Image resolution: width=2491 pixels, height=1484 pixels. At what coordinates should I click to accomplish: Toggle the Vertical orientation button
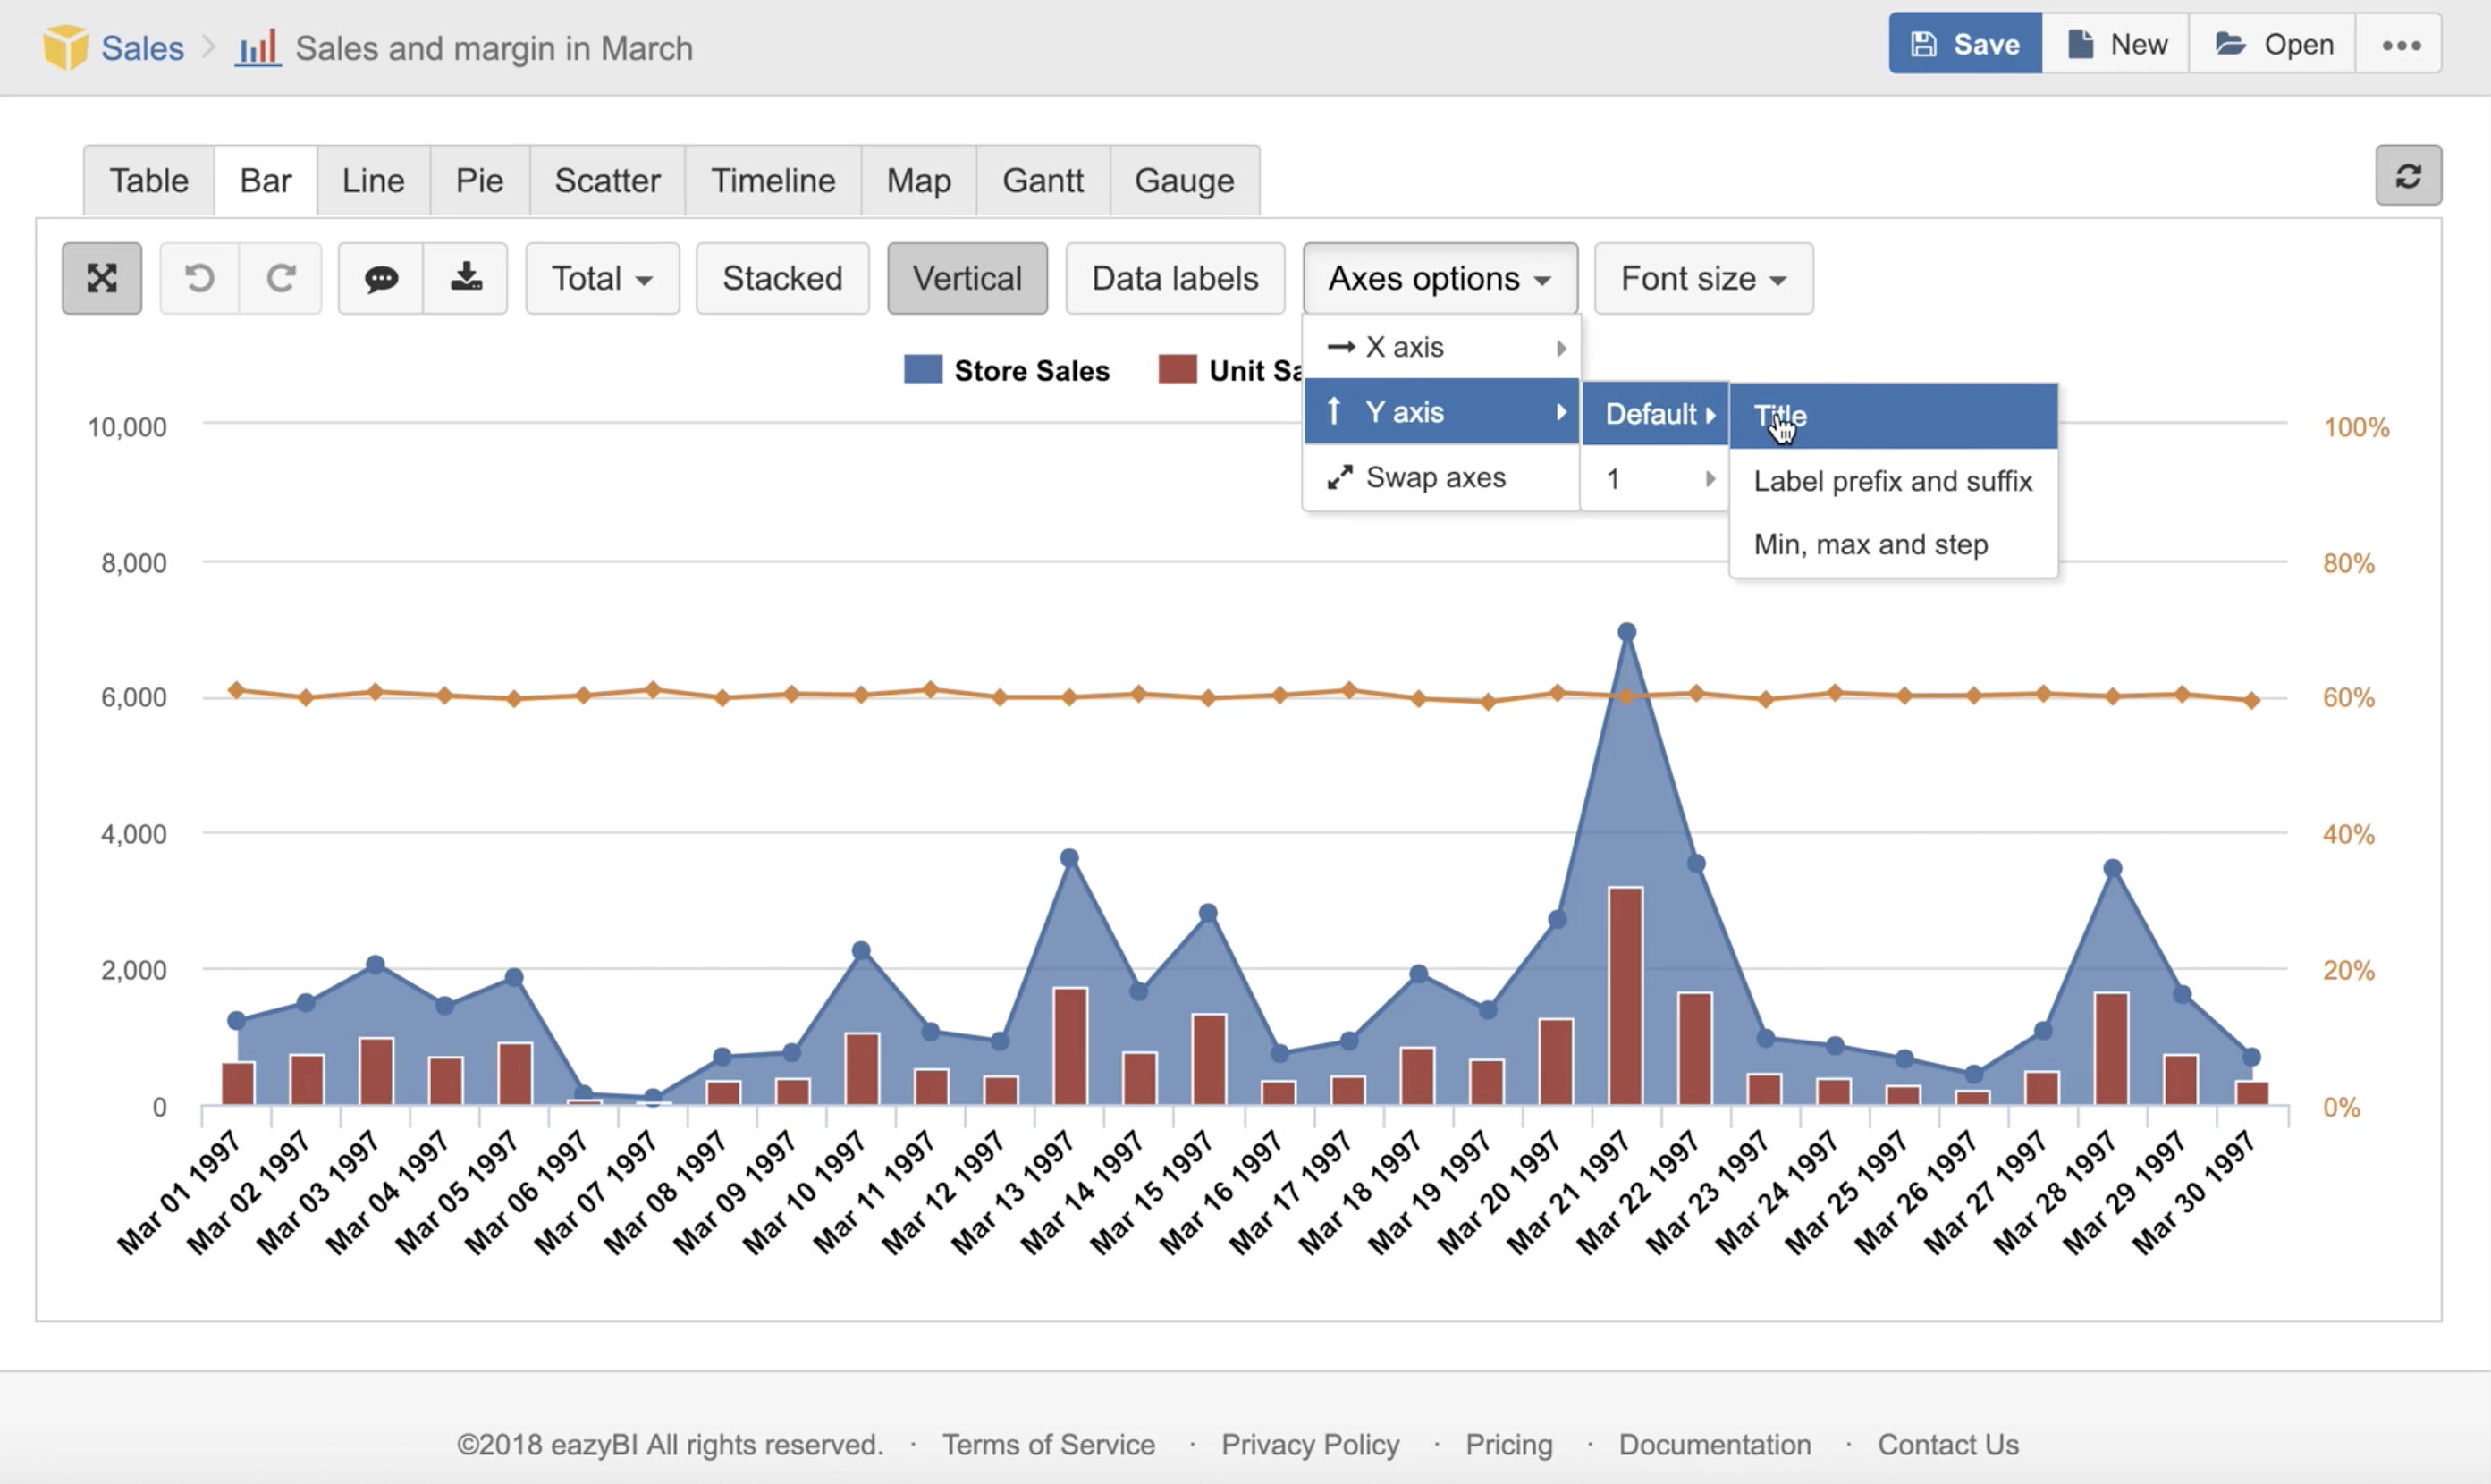(967, 278)
